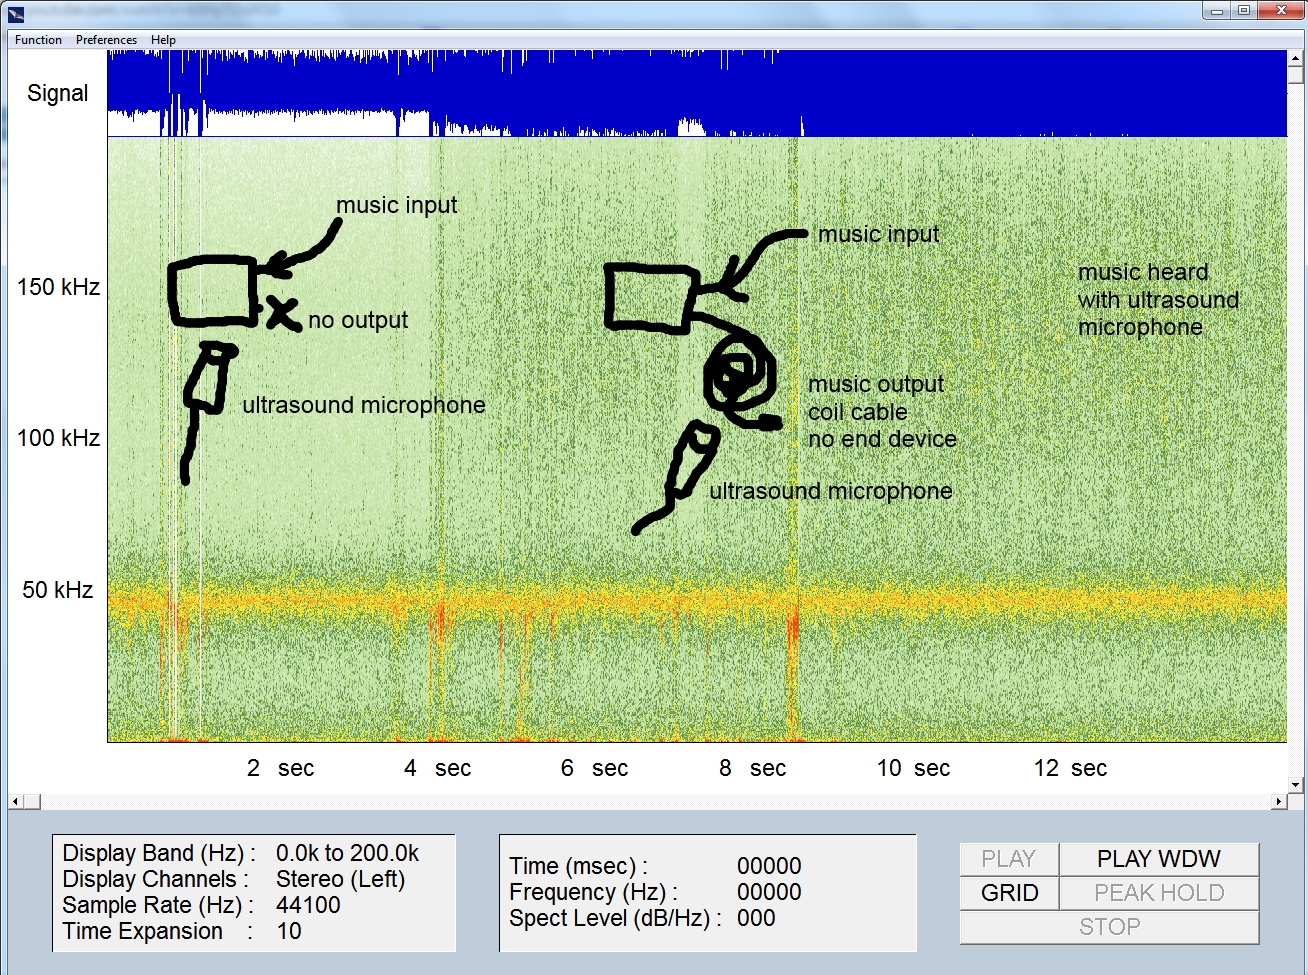Viewport: 1308px width, 975px height.
Task: Close the spectrogram application window
Action: (x=1280, y=11)
